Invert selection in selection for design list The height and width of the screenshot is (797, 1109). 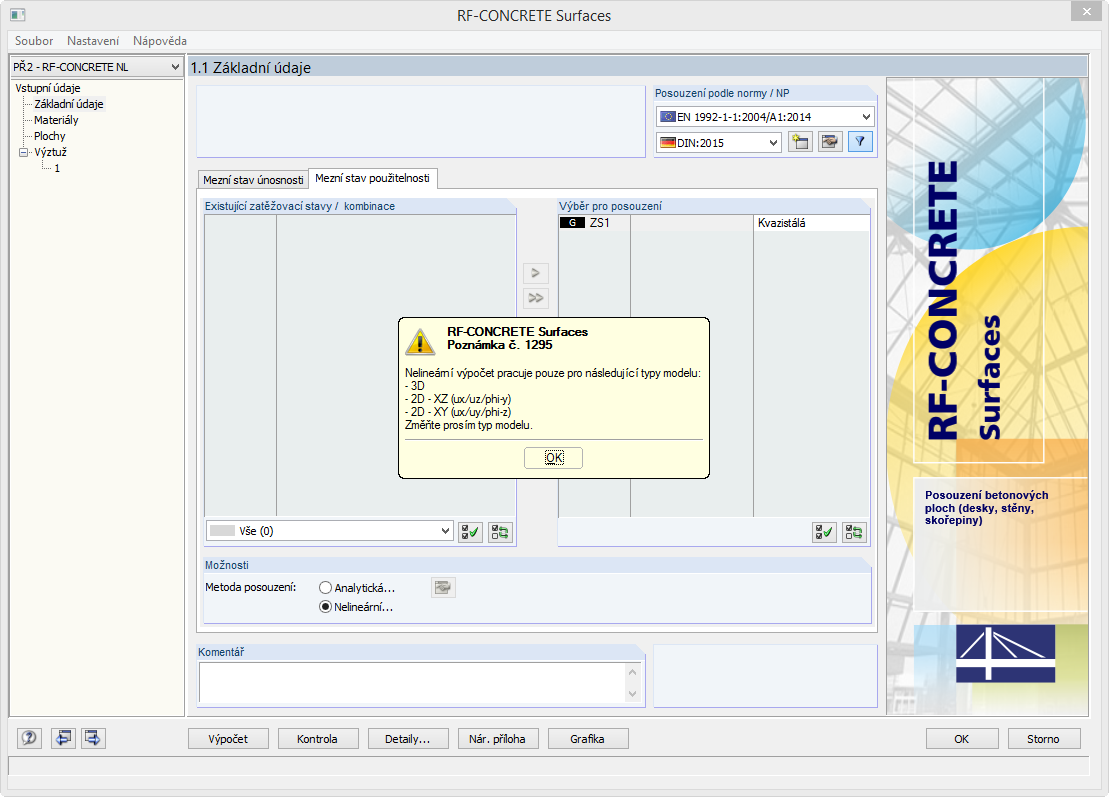point(854,532)
